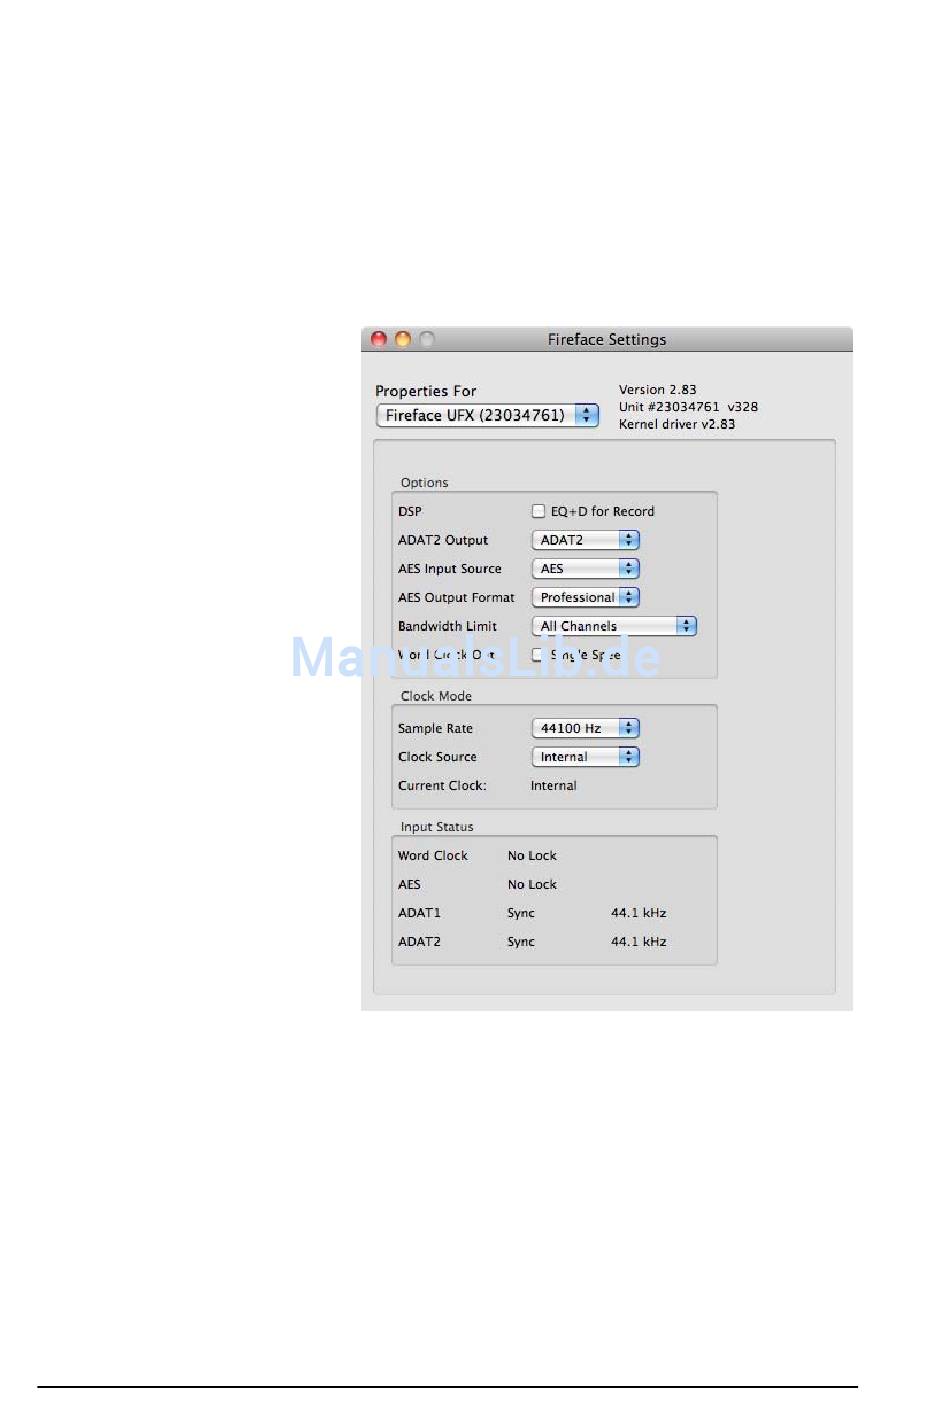Click the Sample Rate label
The width and height of the screenshot is (950, 1420).
(435, 728)
